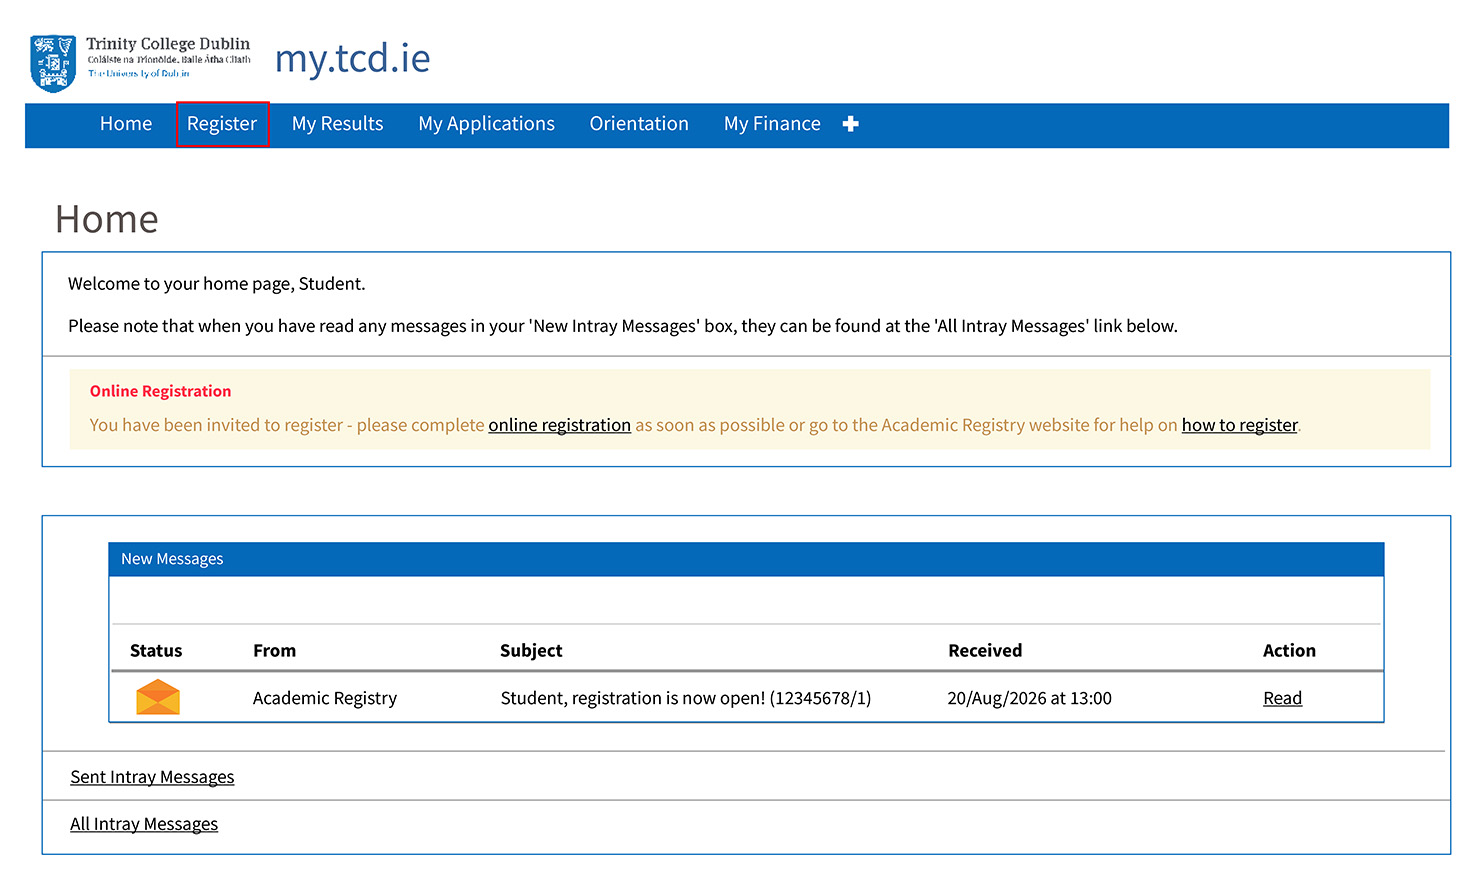Click 'Academic Registry' in the From column
Screen dimensions: 1467x883
click(x=325, y=698)
